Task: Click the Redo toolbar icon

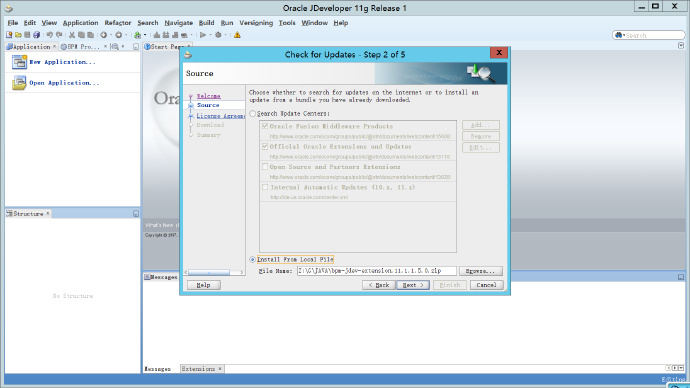Action: 59,35
